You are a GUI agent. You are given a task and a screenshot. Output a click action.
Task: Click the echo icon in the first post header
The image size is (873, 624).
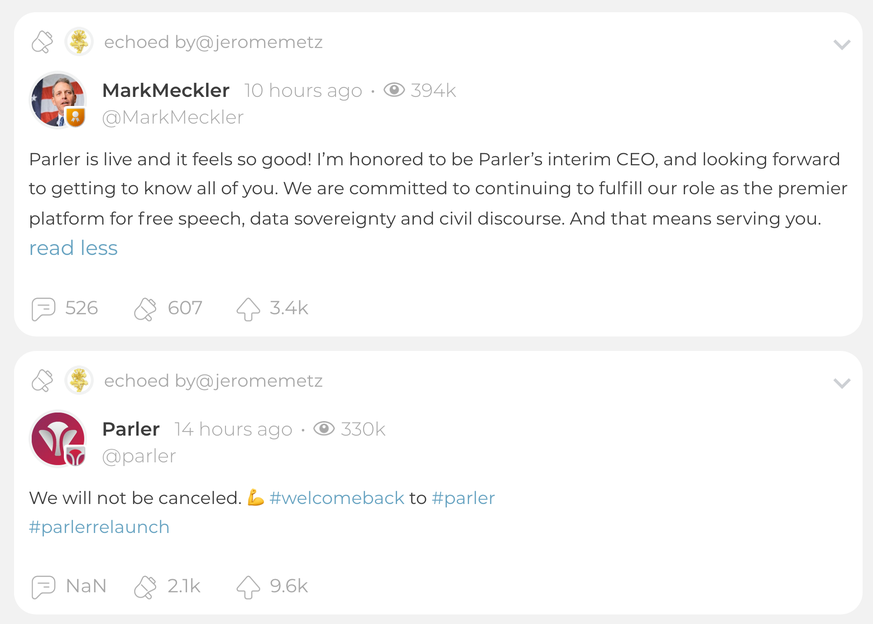(42, 42)
